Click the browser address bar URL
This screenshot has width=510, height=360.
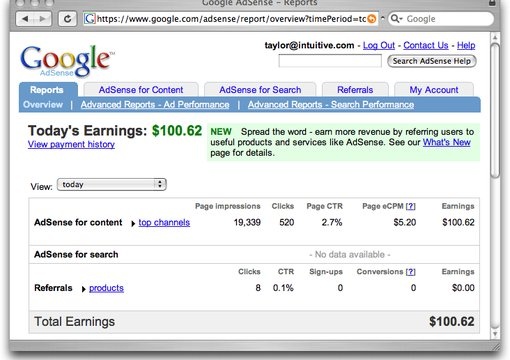231,19
